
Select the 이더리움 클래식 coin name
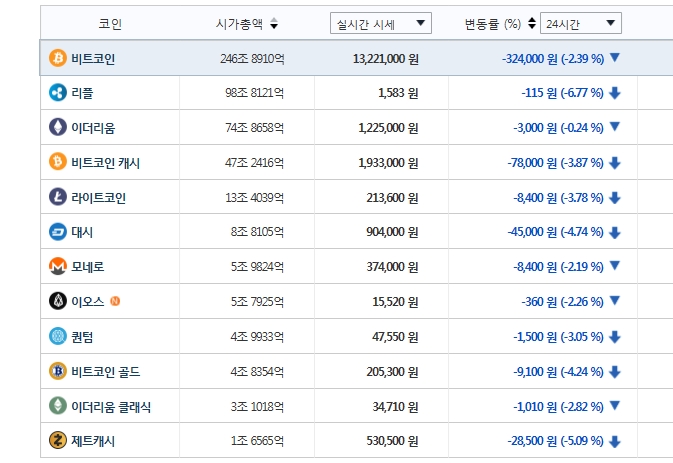(111, 406)
